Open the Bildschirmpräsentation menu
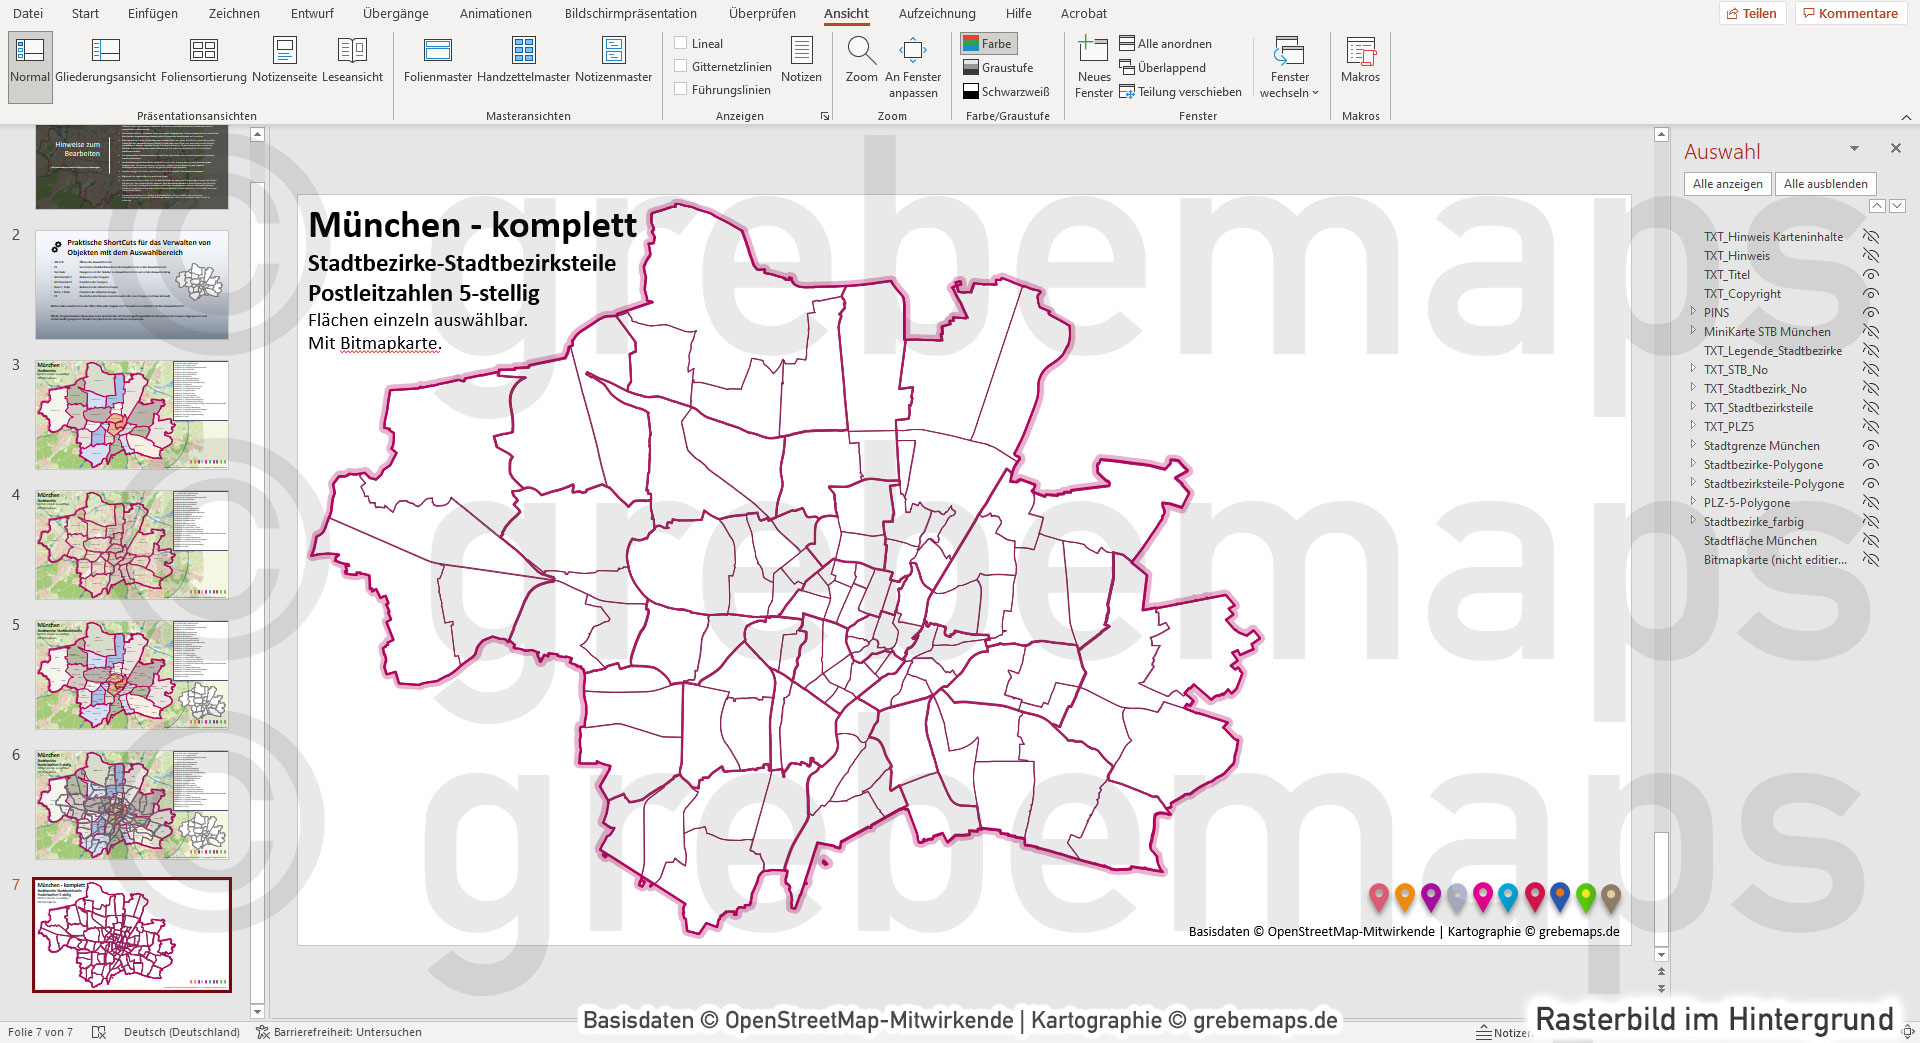The image size is (1920, 1043). click(631, 13)
